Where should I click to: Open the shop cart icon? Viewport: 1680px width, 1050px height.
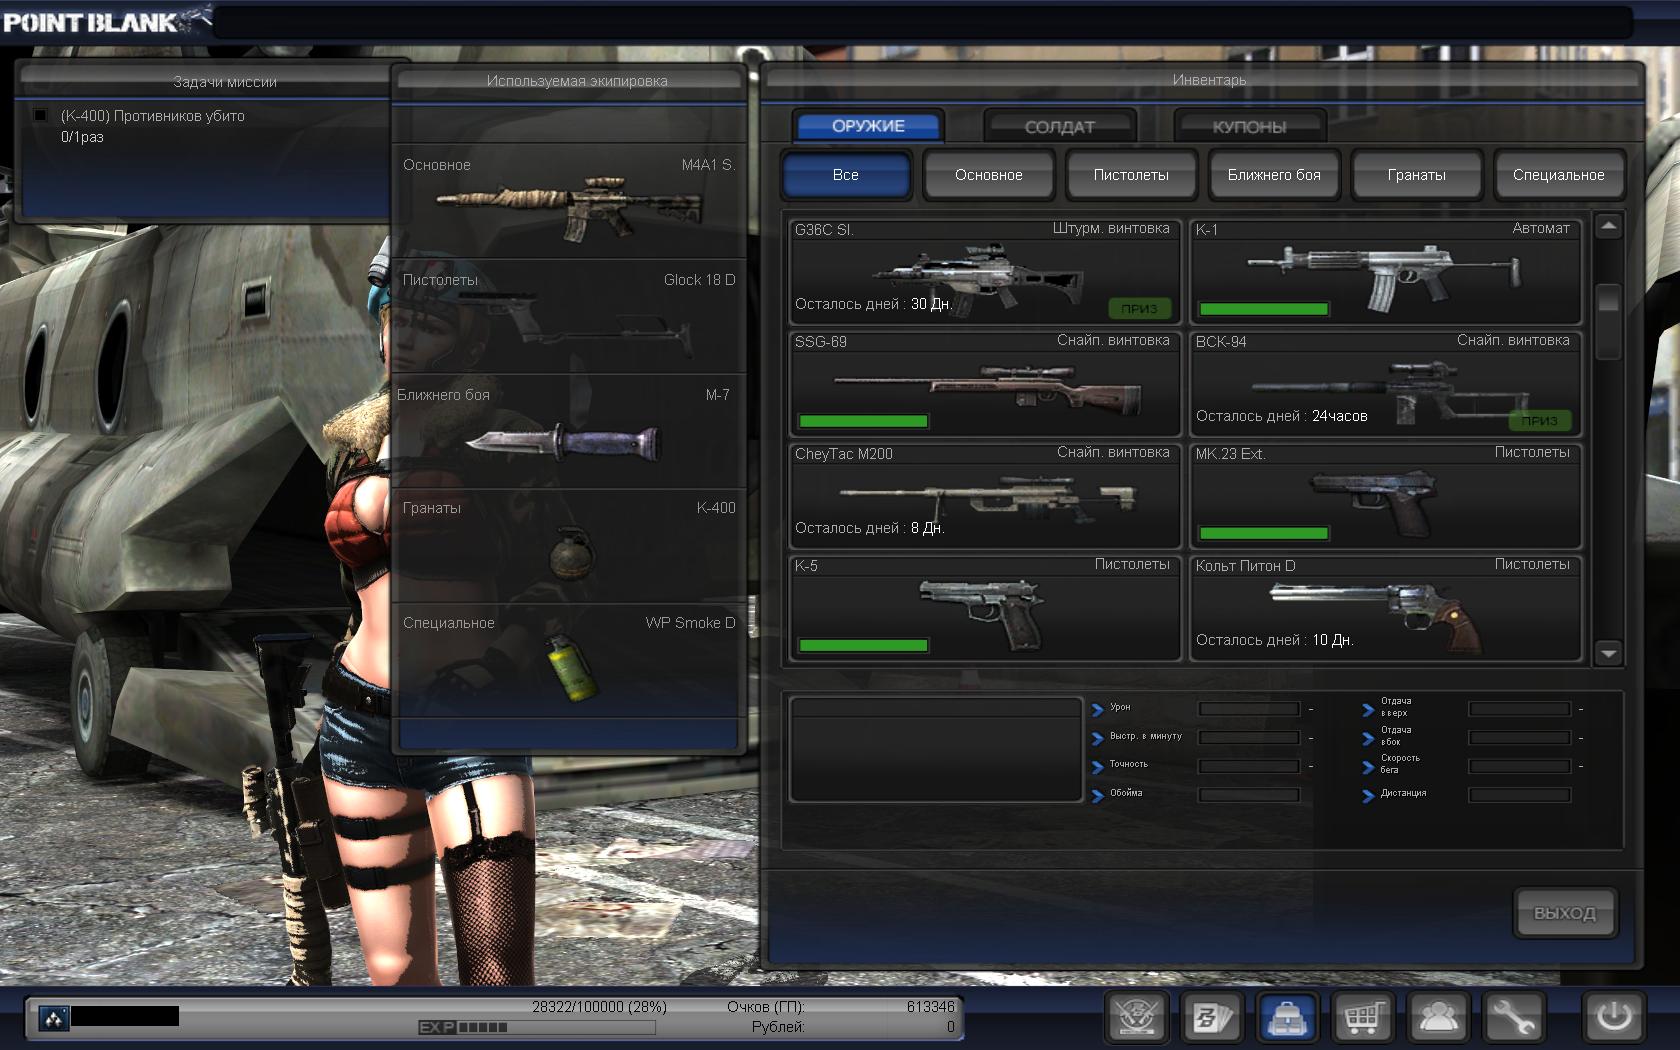tap(1363, 1018)
